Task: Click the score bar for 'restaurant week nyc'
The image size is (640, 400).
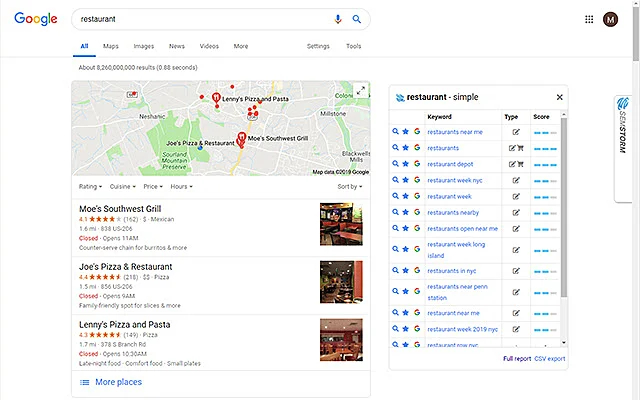Action: 545,181
